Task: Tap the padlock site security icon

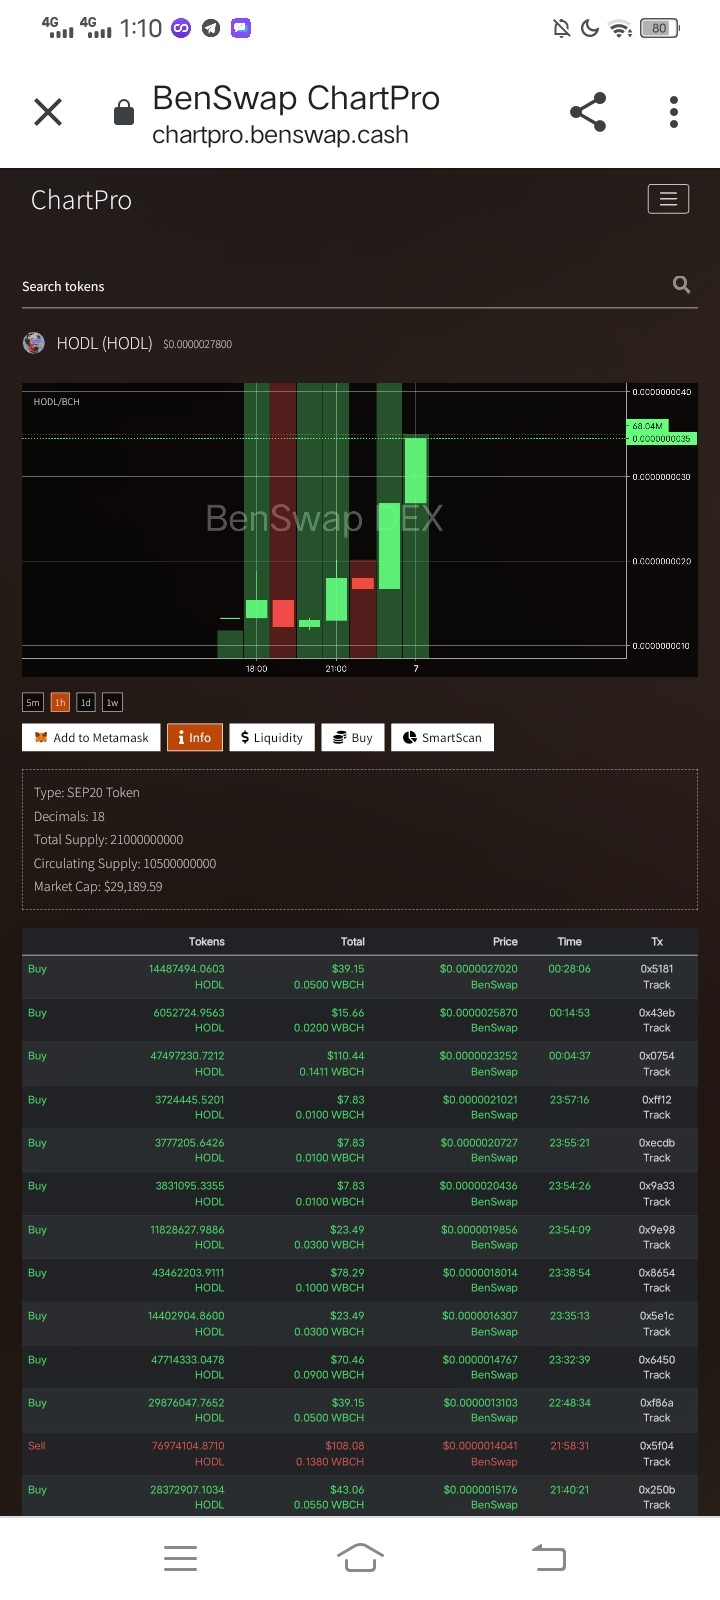Action: pyautogui.click(x=124, y=112)
